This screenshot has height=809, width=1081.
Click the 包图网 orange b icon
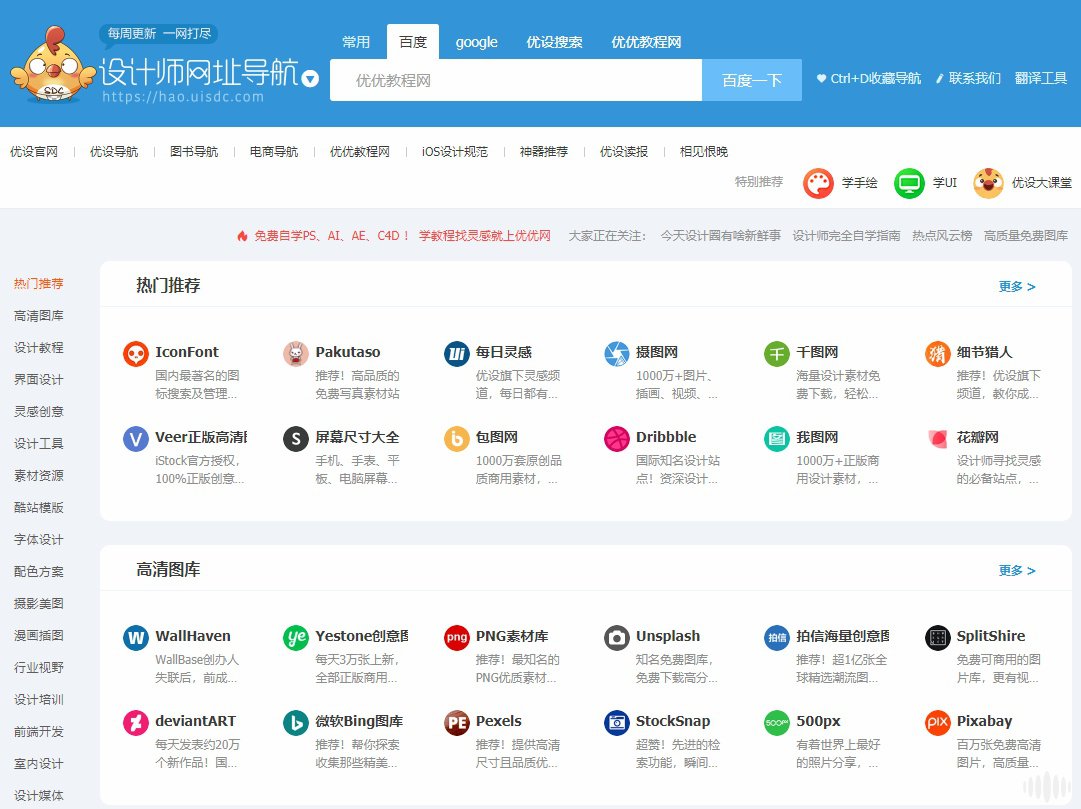pos(456,439)
